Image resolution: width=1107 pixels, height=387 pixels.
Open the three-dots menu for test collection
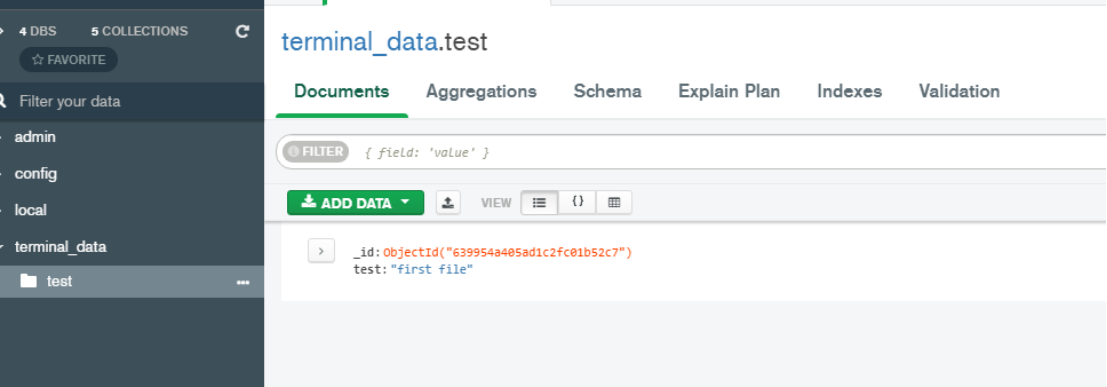pos(243,282)
